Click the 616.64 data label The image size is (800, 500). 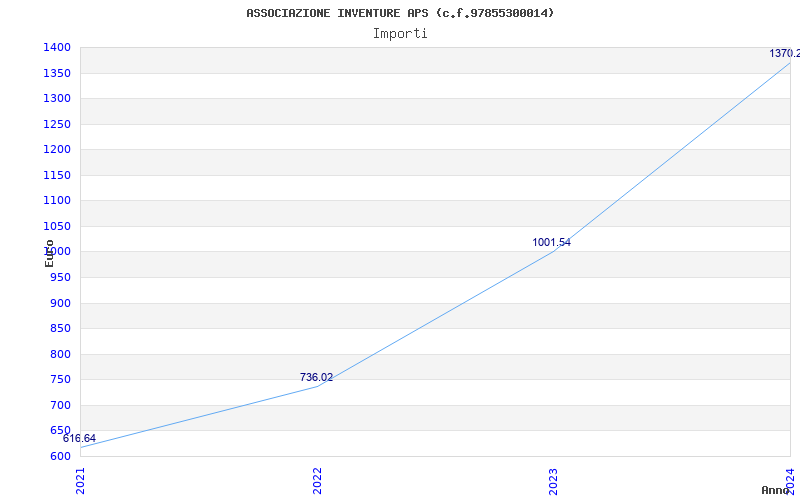(x=79, y=438)
